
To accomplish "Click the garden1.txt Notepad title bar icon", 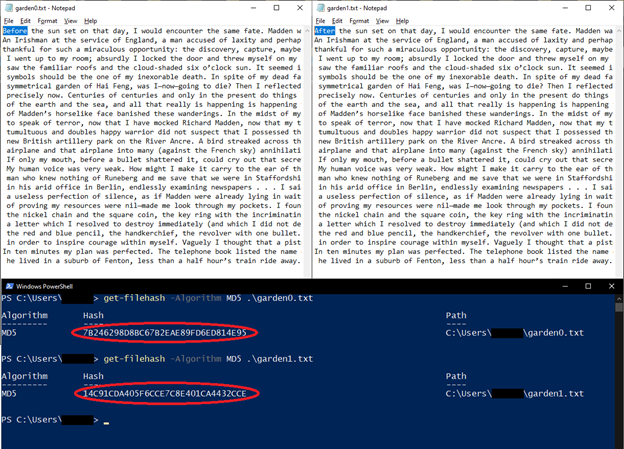I will [321, 6].
